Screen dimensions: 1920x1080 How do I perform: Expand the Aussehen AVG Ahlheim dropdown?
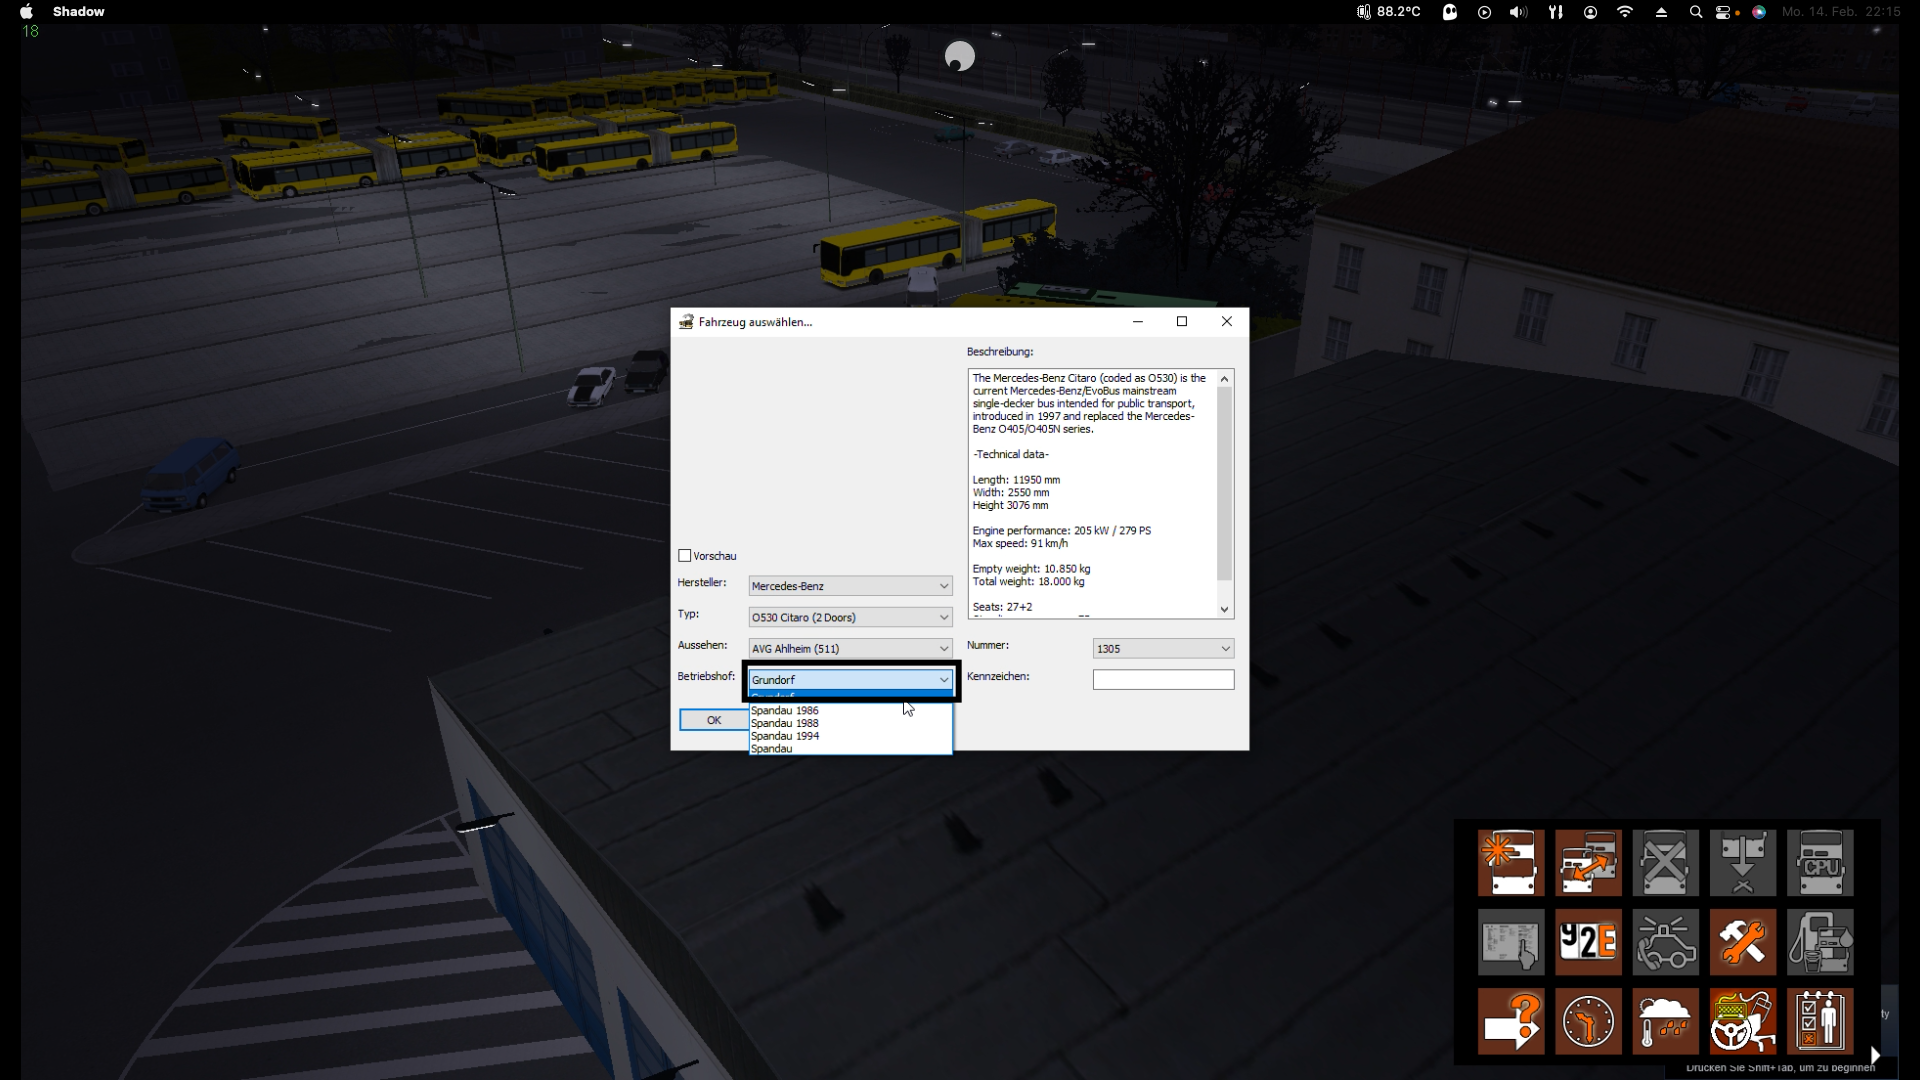click(x=943, y=648)
